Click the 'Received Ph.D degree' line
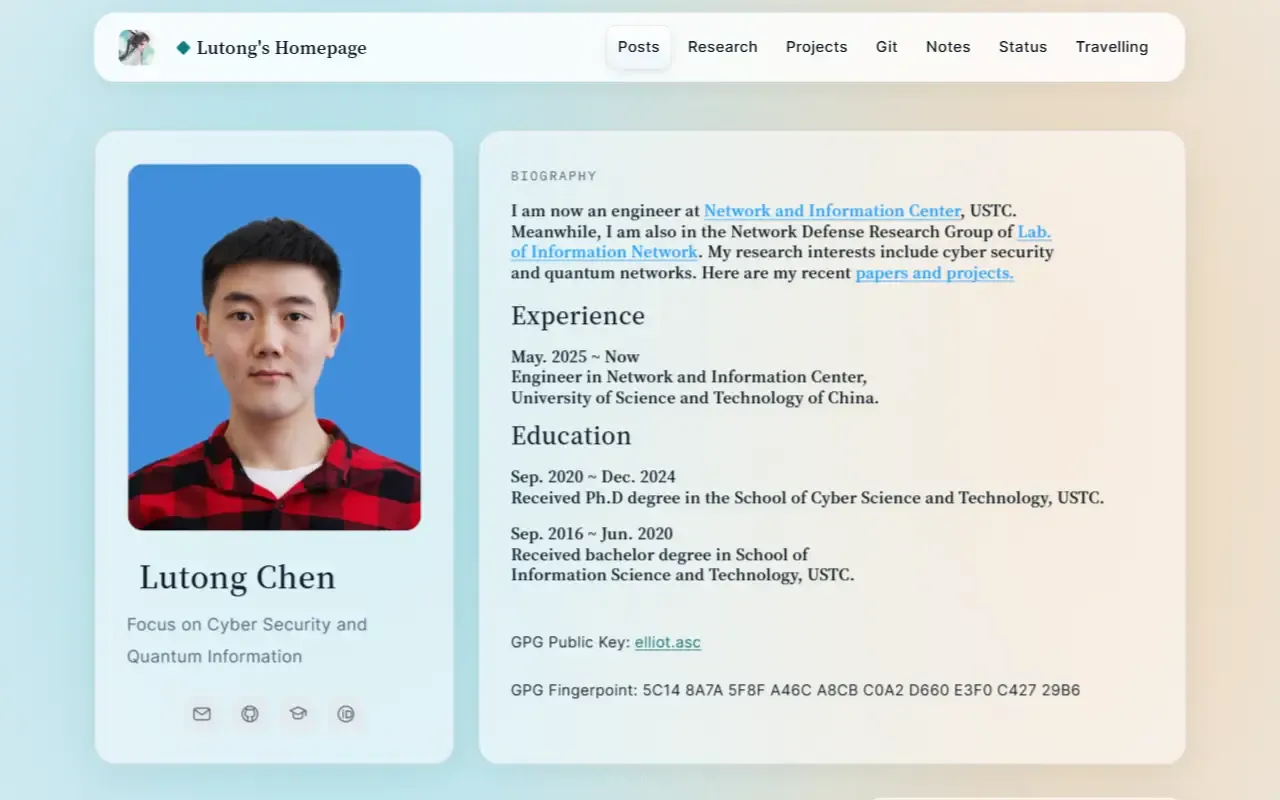The image size is (1280, 800). [x=807, y=498]
